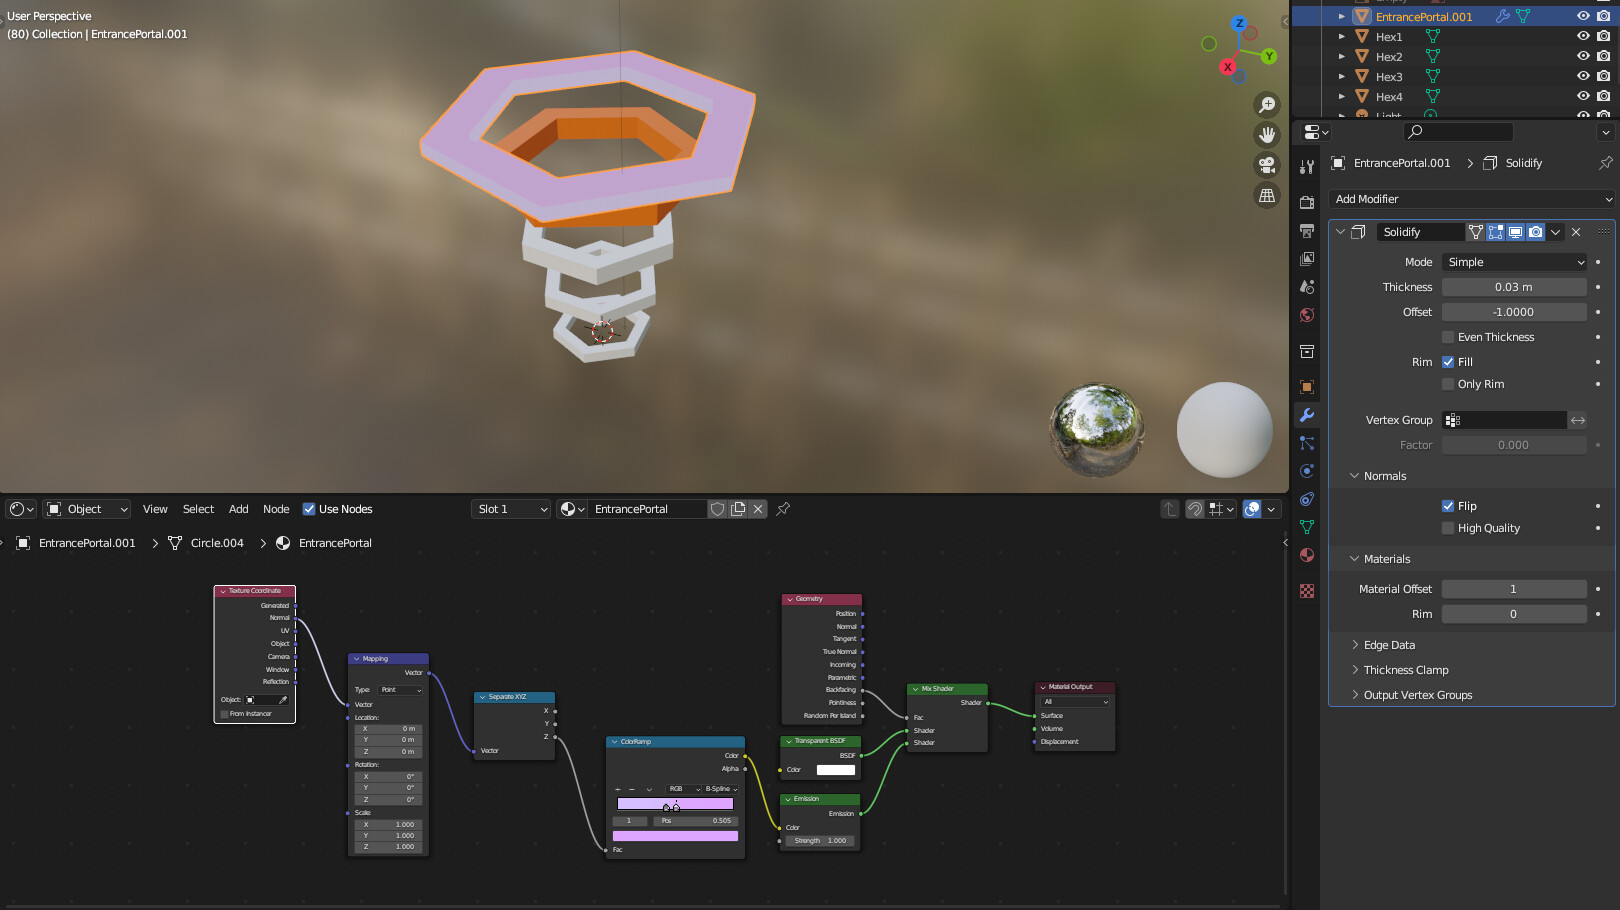The height and width of the screenshot is (910, 1620).
Task: Open the Select menu in the shader editor
Action: coord(197,509)
